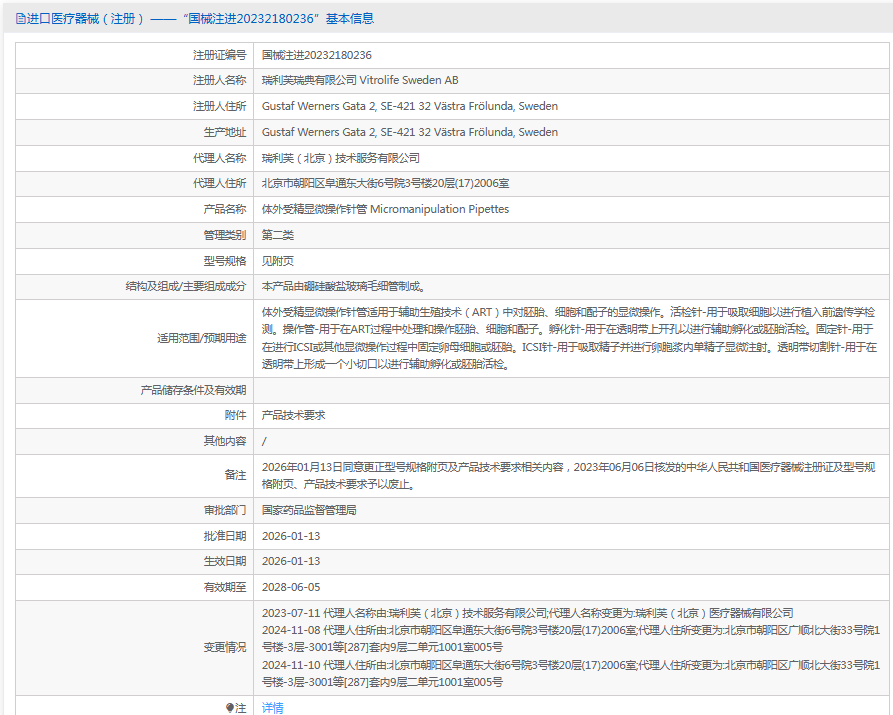Click the 代理人名称 label
This screenshot has height=715, width=893.
click(219, 158)
